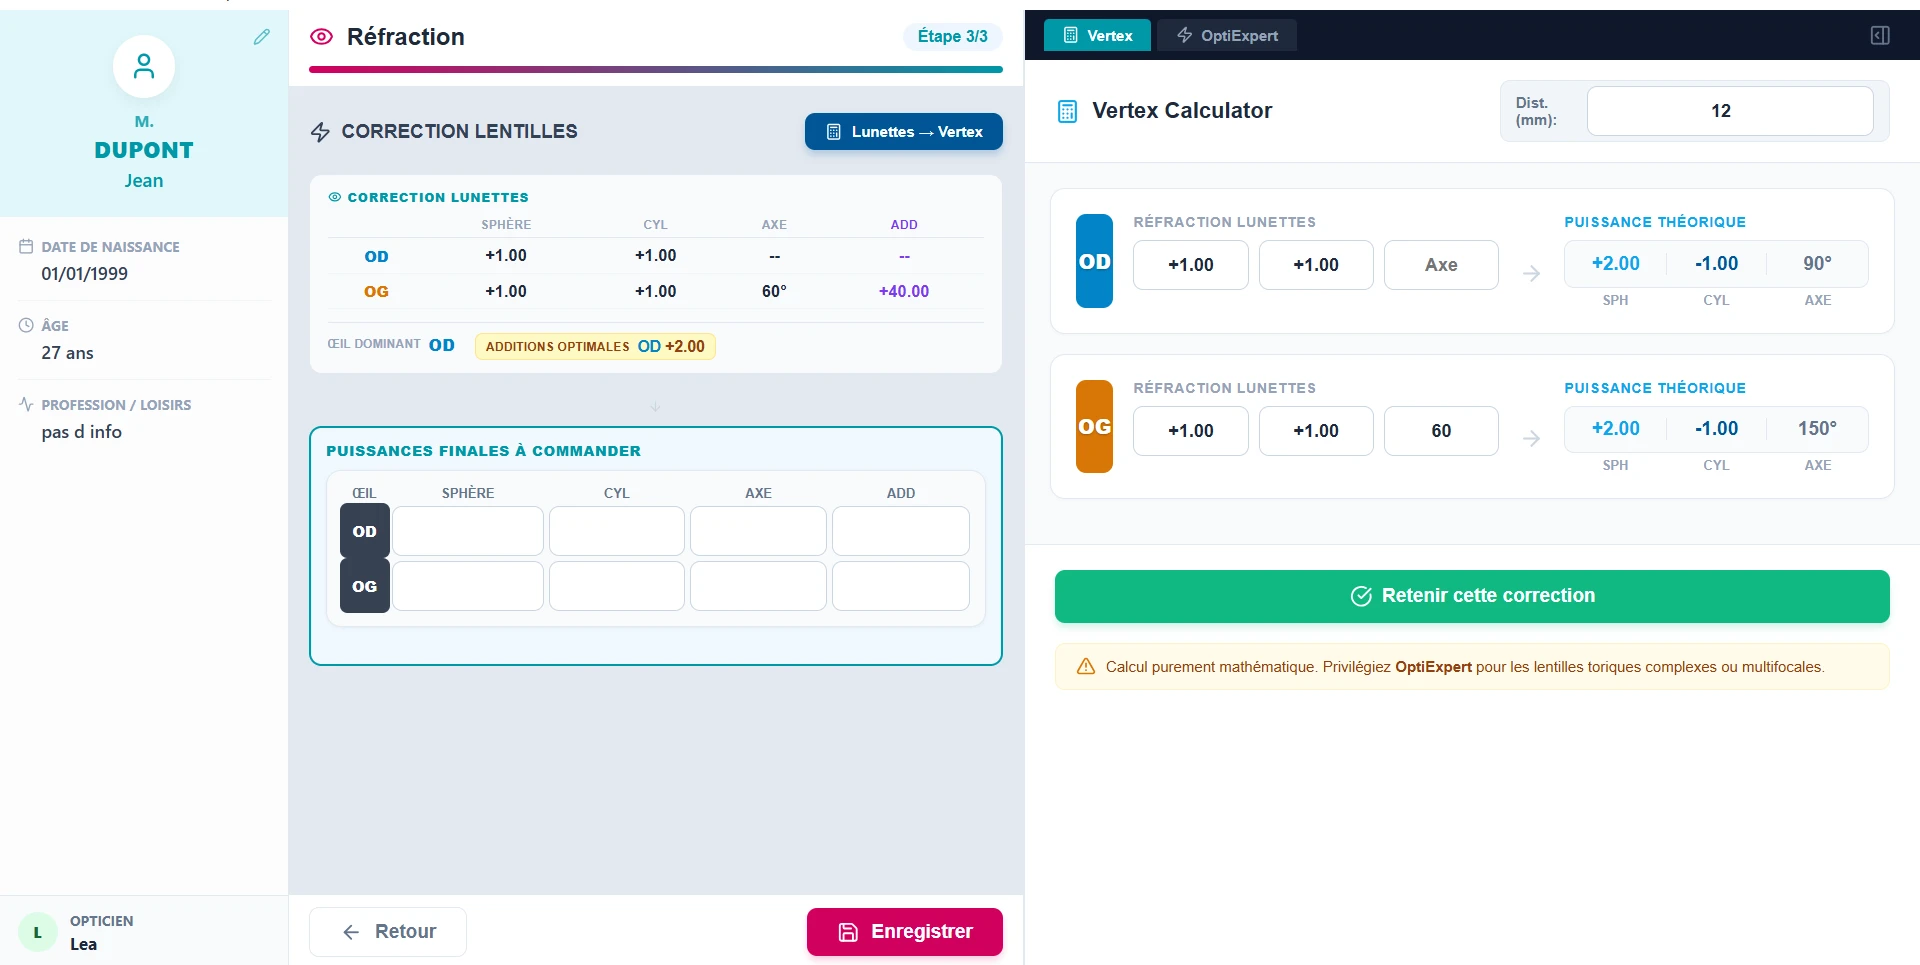This screenshot has height=965, width=1920.
Task: Click the Enregistrer button
Action: point(905,932)
